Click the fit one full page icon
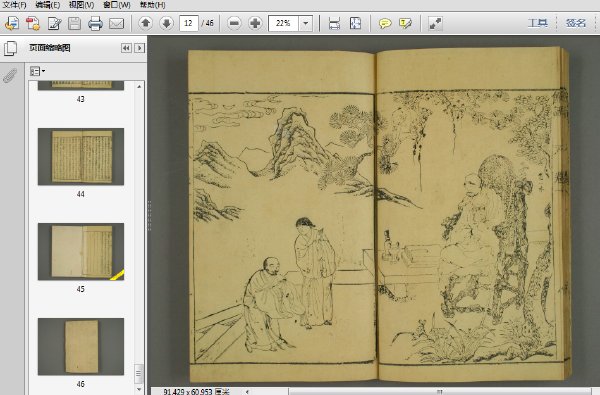The height and width of the screenshot is (395, 600). pyautogui.click(x=355, y=23)
